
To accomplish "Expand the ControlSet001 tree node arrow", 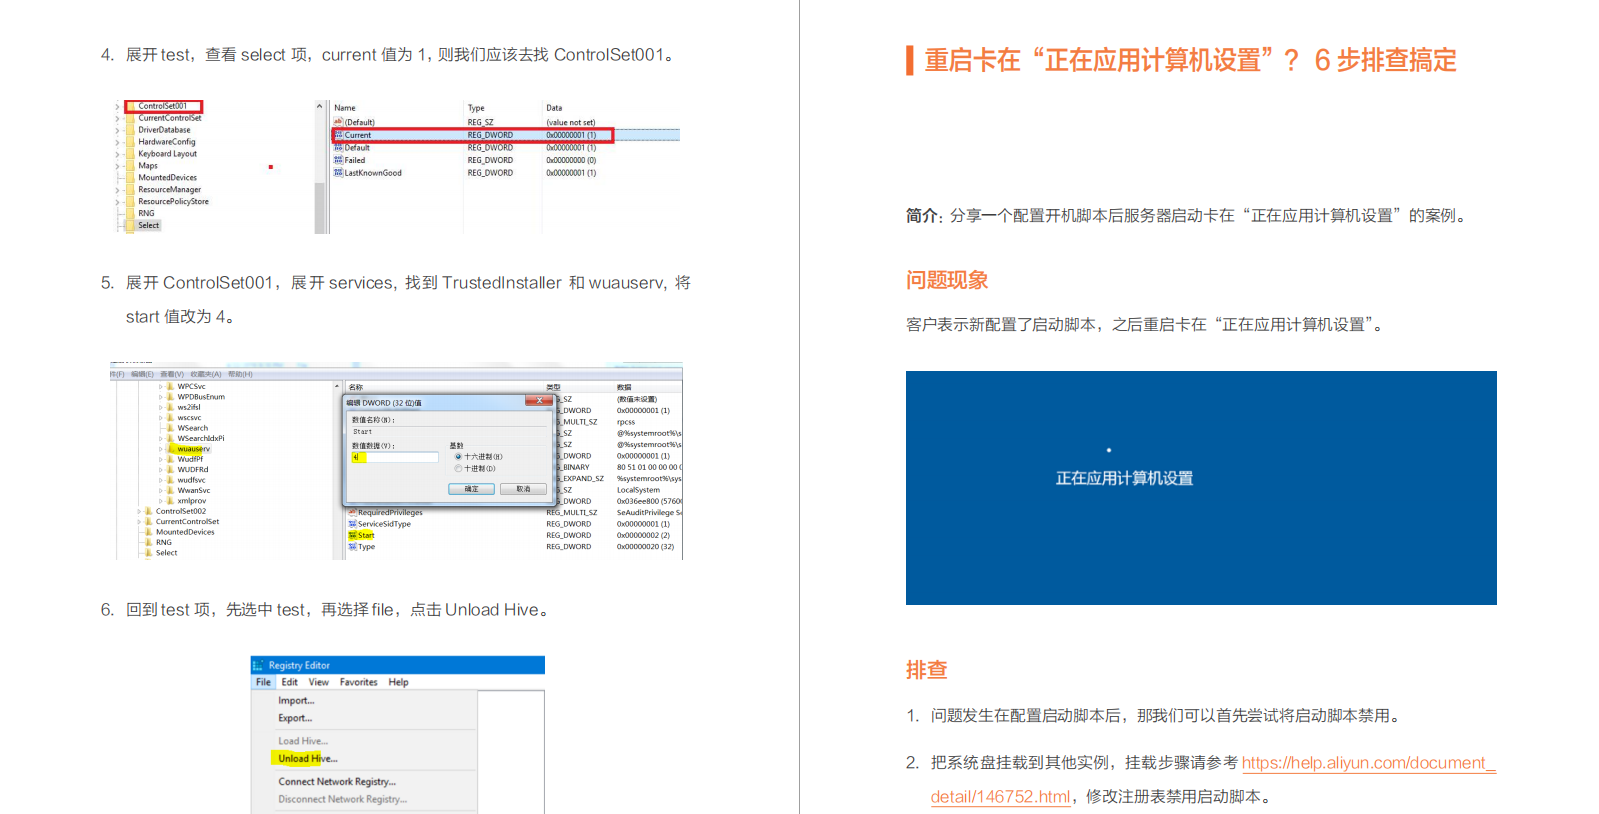I will [x=117, y=106].
